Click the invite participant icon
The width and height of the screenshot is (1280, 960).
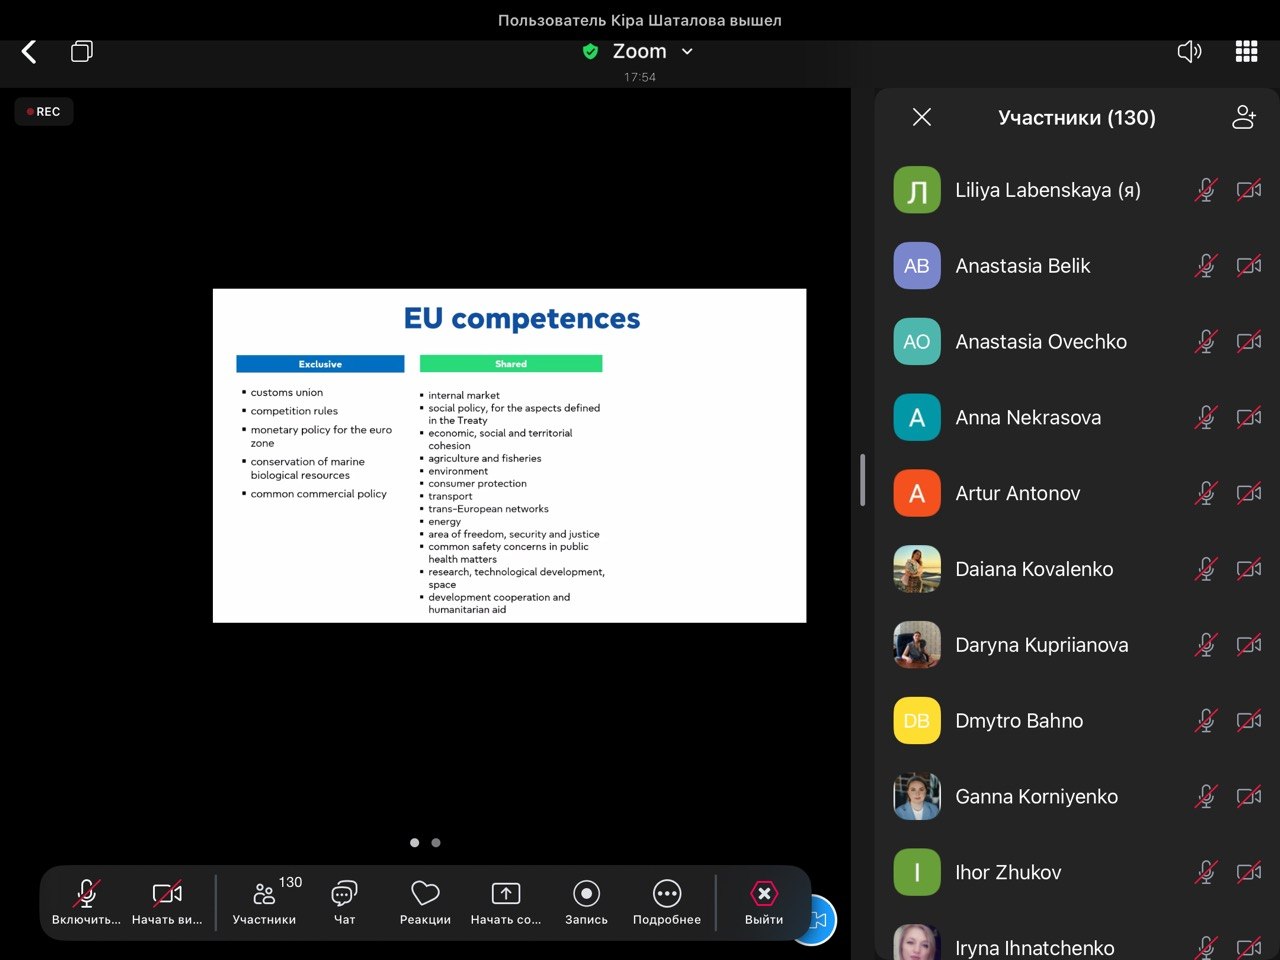(1243, 118)
